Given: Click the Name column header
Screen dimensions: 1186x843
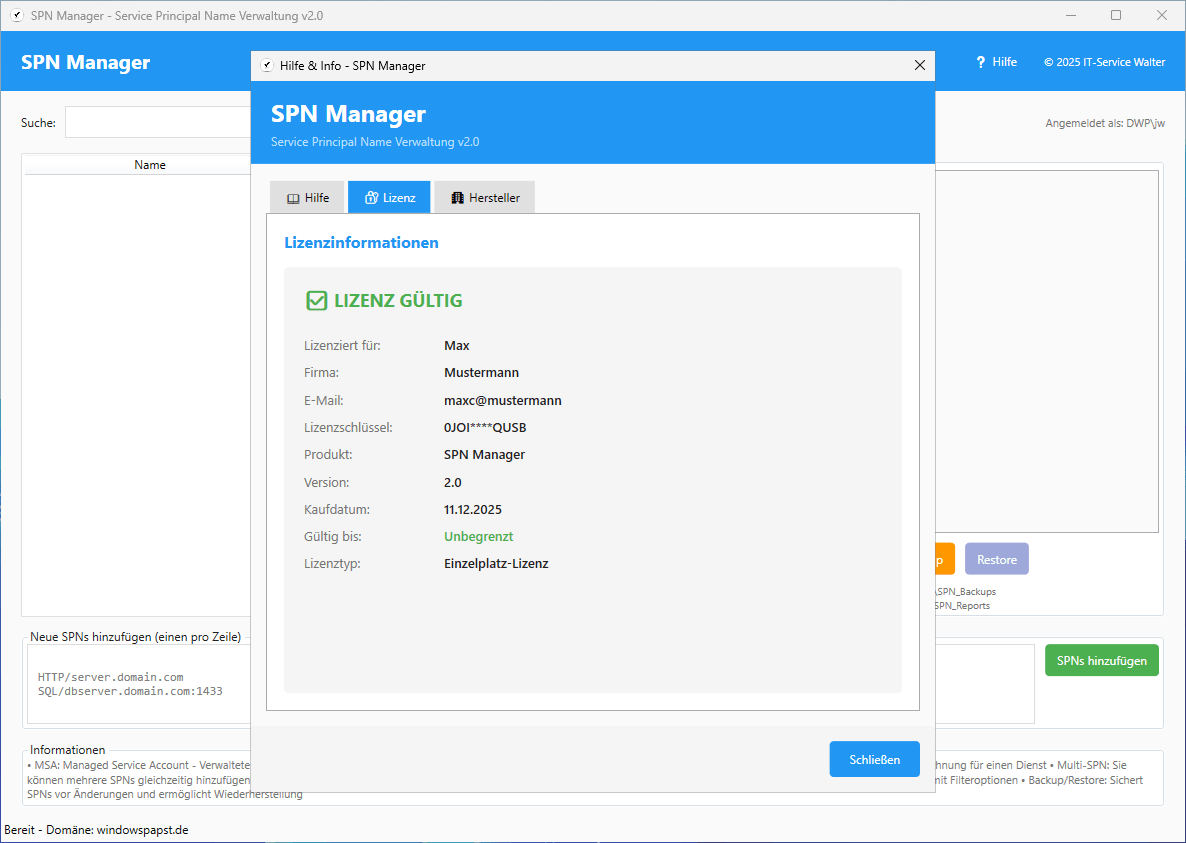Looking at the screenshot, I should point(150,165).
